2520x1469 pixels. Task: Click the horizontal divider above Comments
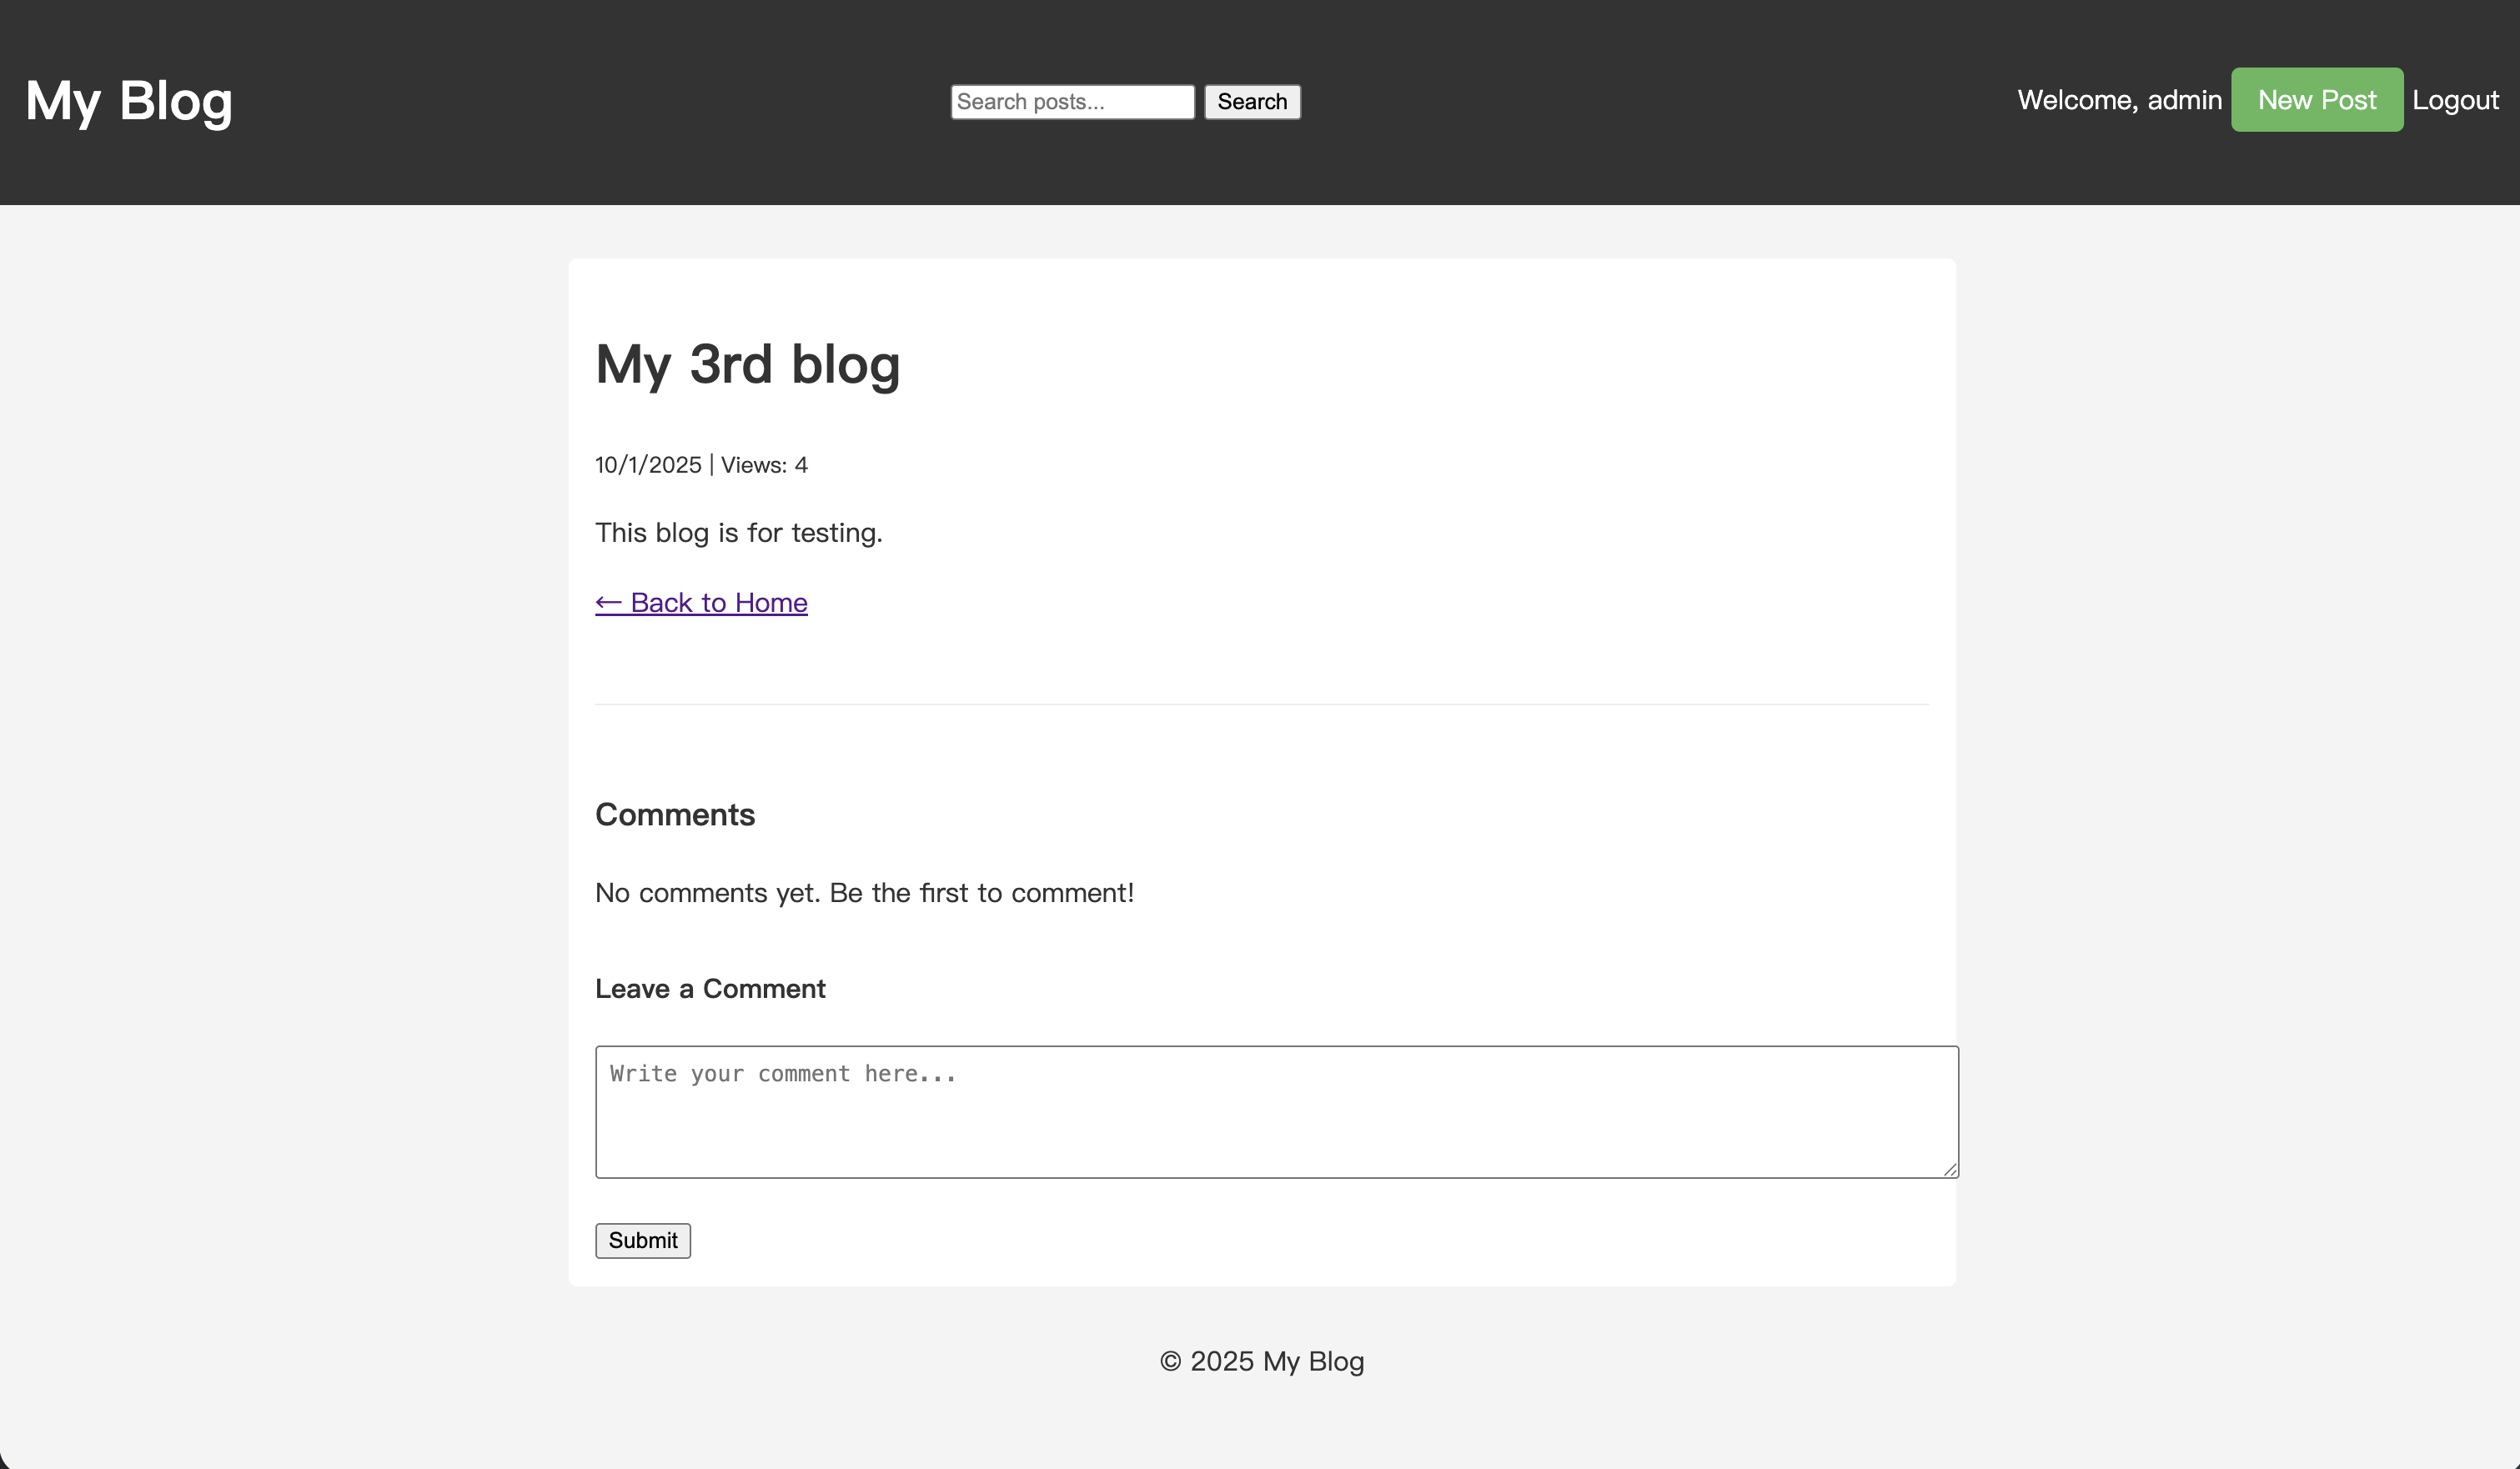coord(1261,705)
